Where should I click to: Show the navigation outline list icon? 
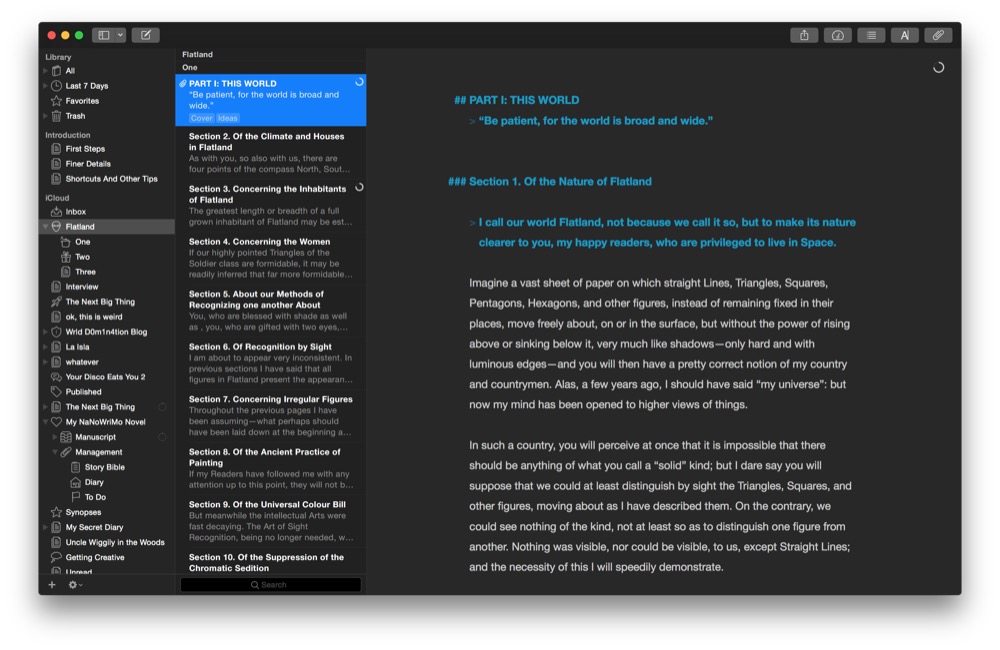(x=871, y=36)
